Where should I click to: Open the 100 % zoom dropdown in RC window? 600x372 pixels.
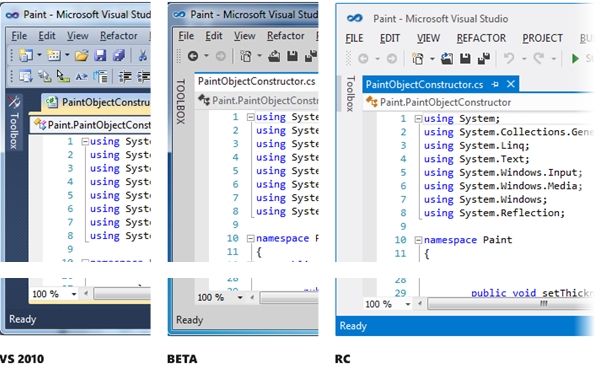click(x=408, y=304)
